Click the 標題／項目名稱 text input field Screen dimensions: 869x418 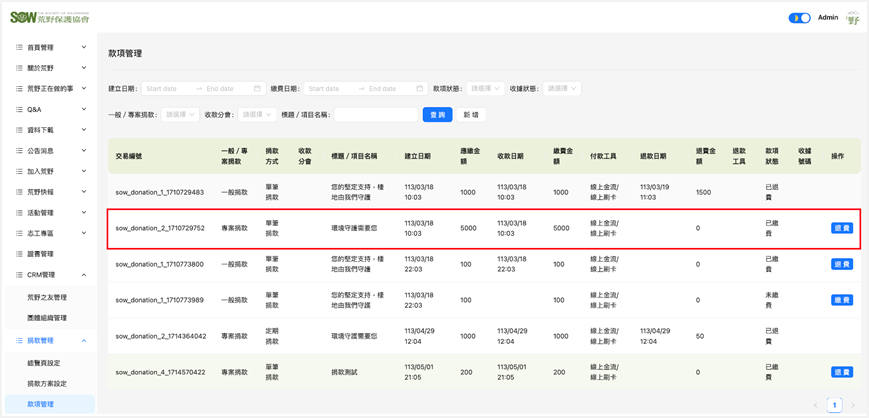376,115
